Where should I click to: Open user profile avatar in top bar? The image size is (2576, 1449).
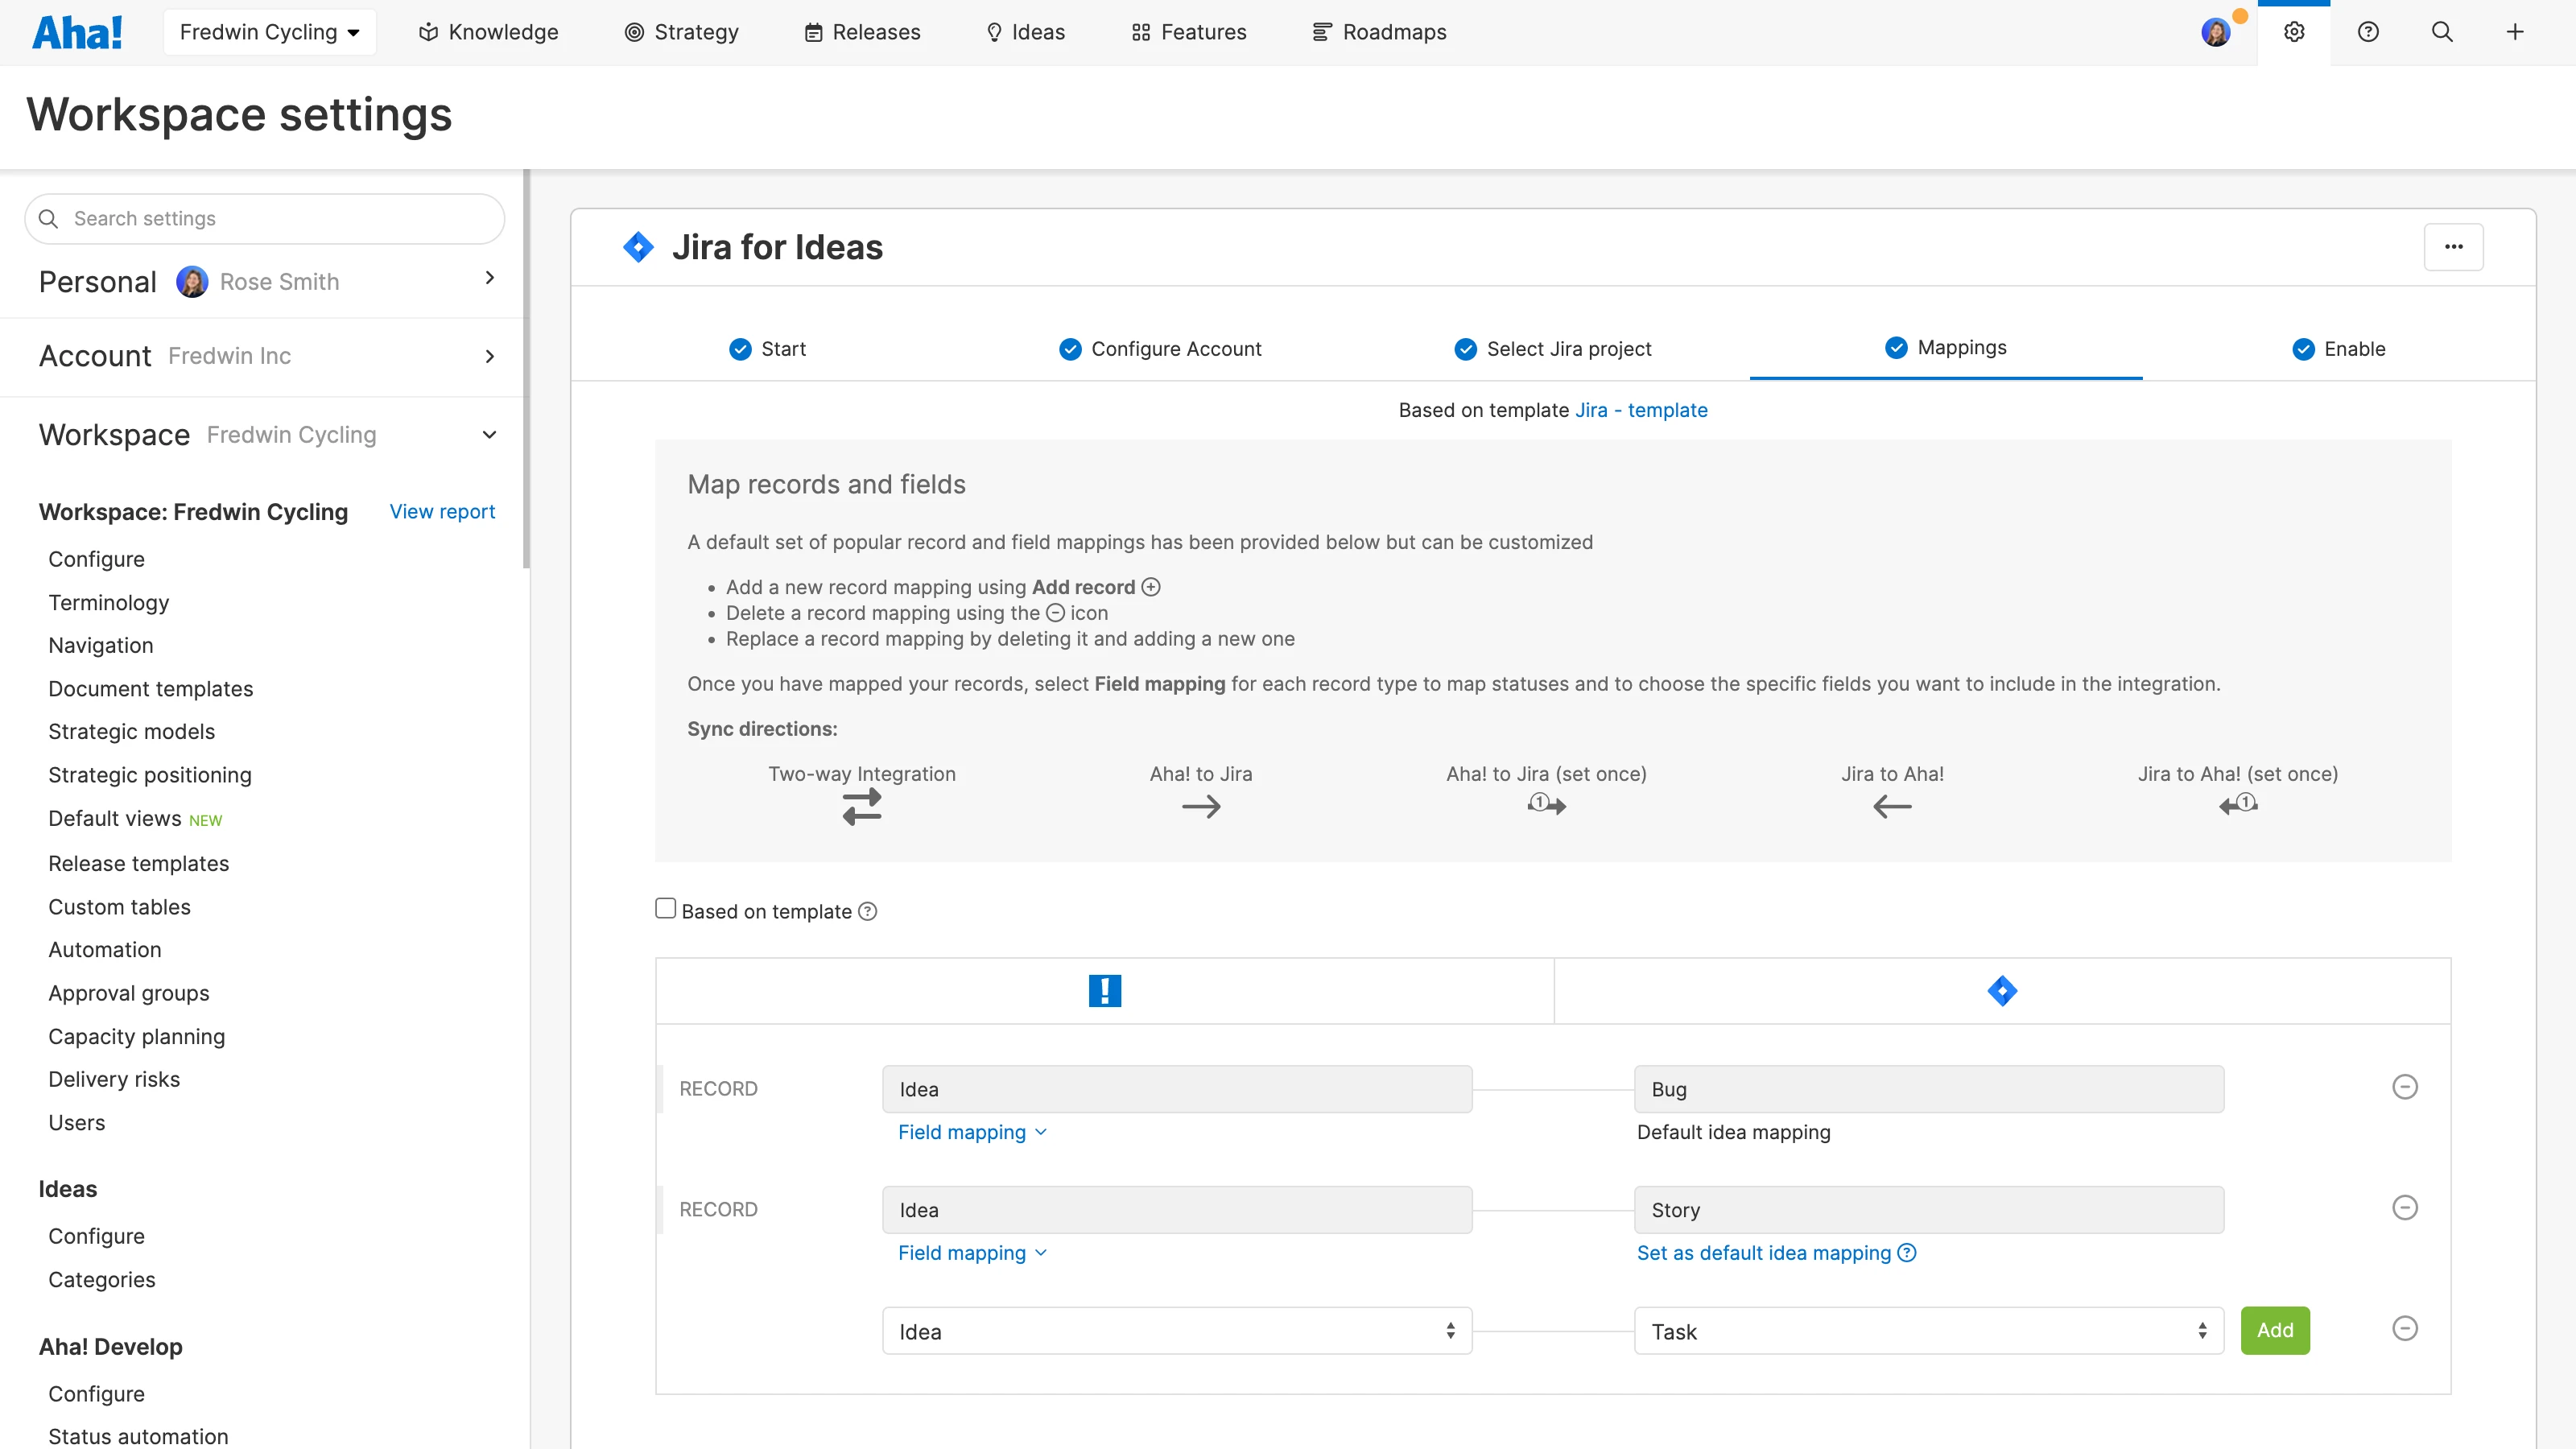click(x=2216, y=32)
